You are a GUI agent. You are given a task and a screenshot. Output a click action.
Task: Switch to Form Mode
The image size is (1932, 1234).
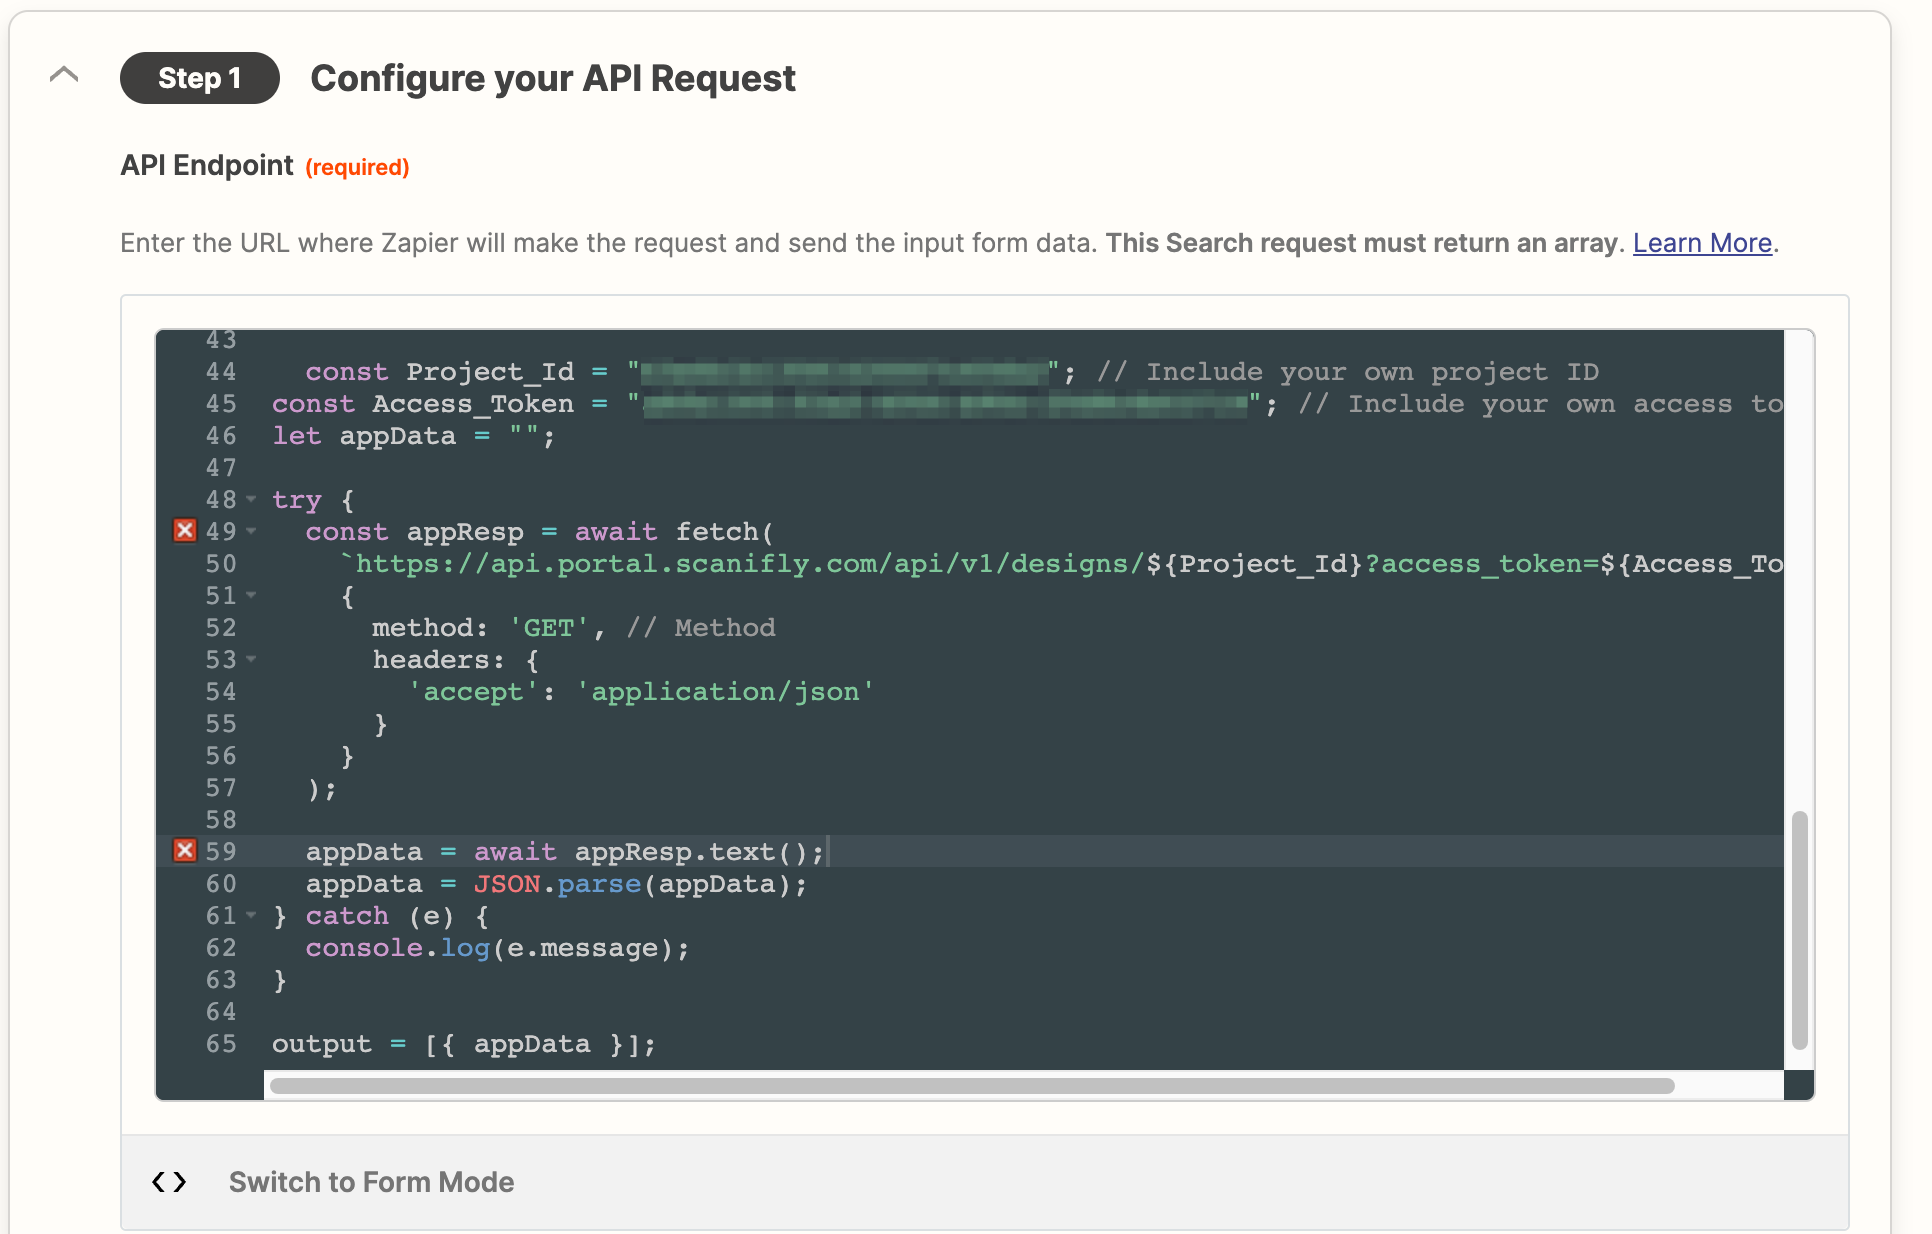(x=371, y=1182)
